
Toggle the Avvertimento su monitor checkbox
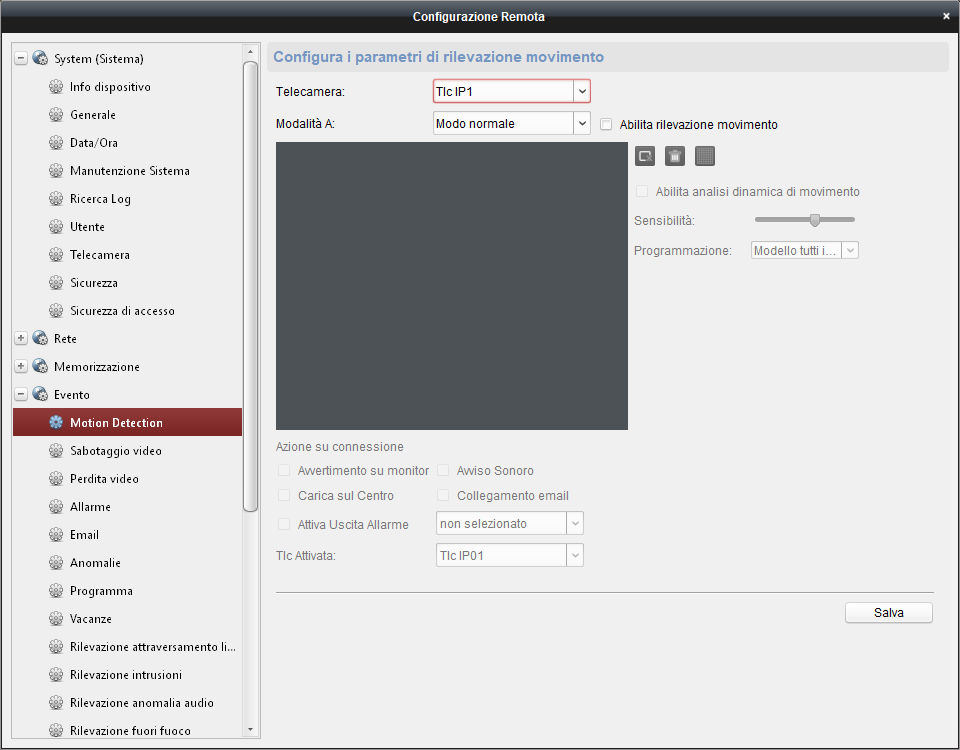(x=284, y=471)
